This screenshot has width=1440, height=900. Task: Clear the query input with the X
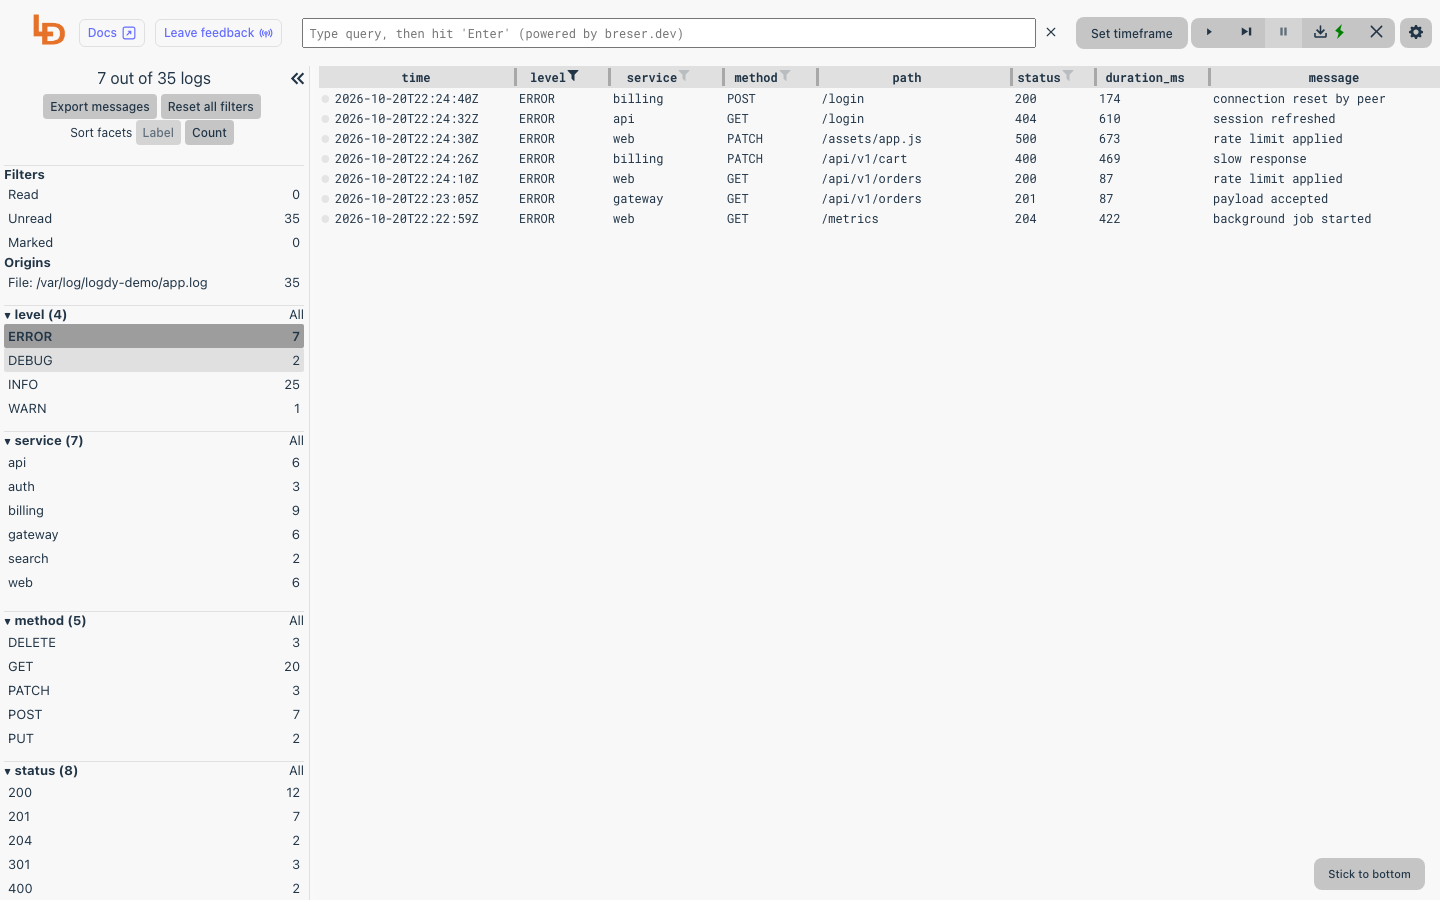coord(1051,32)
